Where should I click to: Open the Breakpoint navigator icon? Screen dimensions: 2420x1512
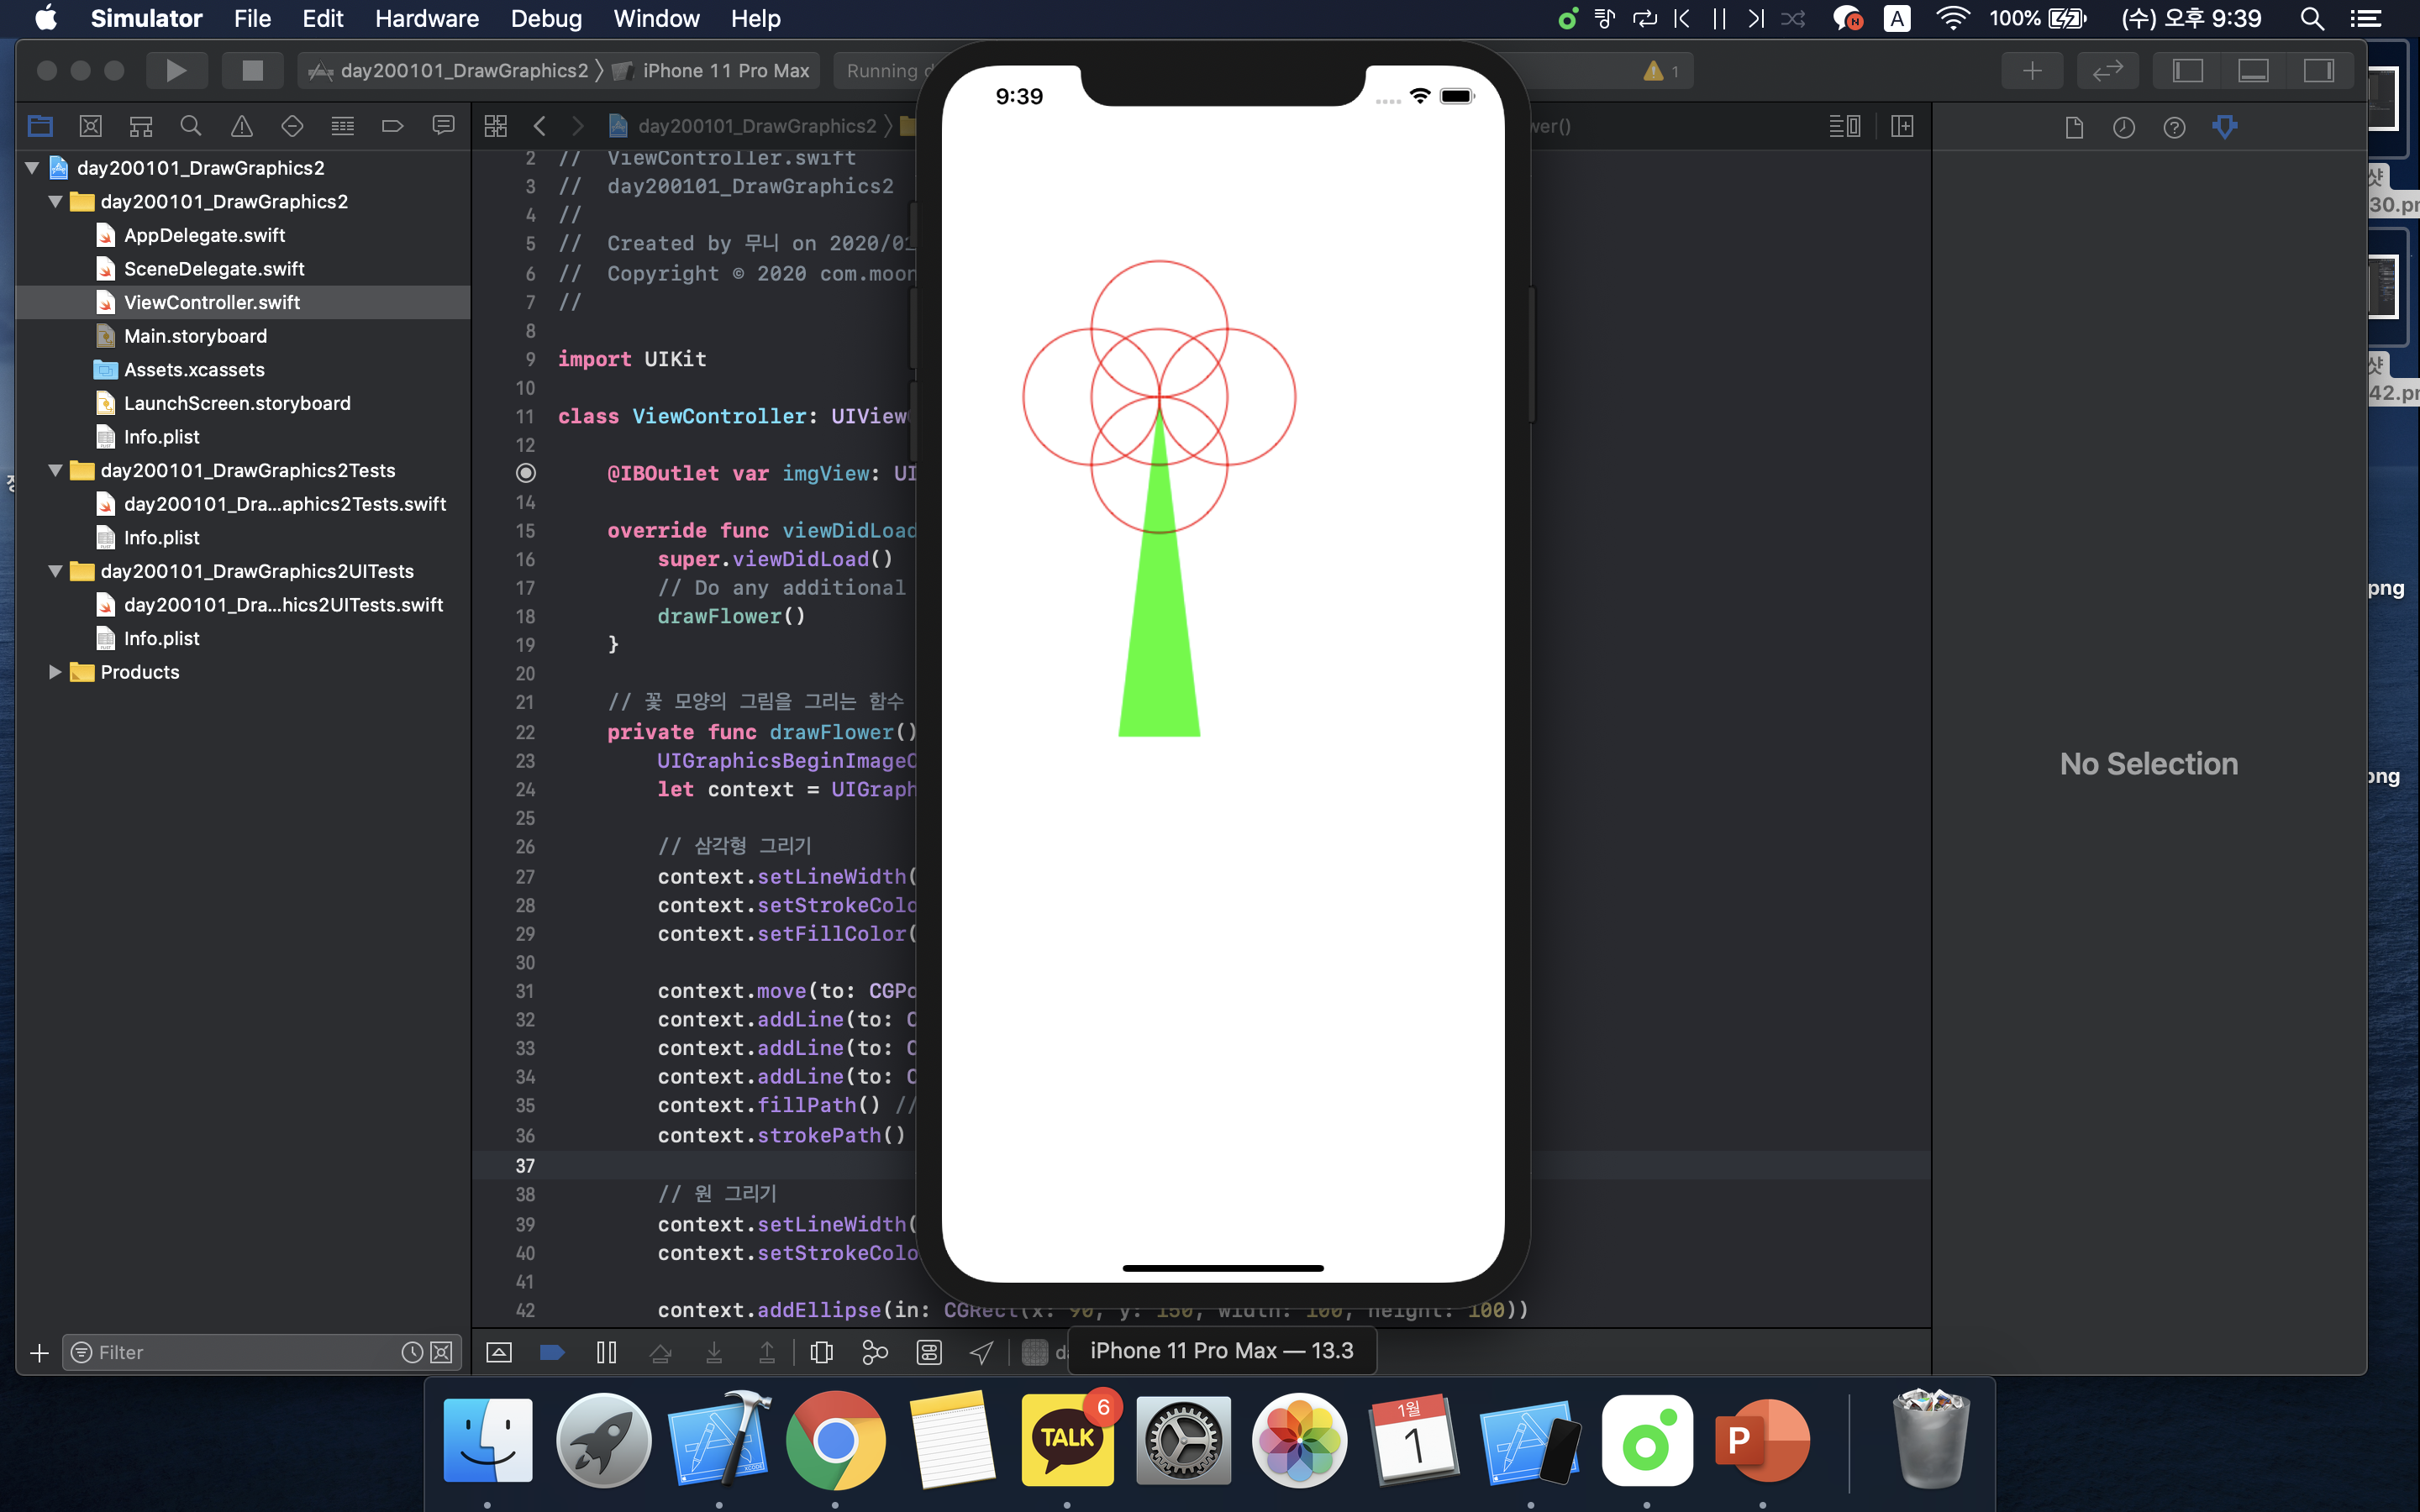(x=392, y=126)
